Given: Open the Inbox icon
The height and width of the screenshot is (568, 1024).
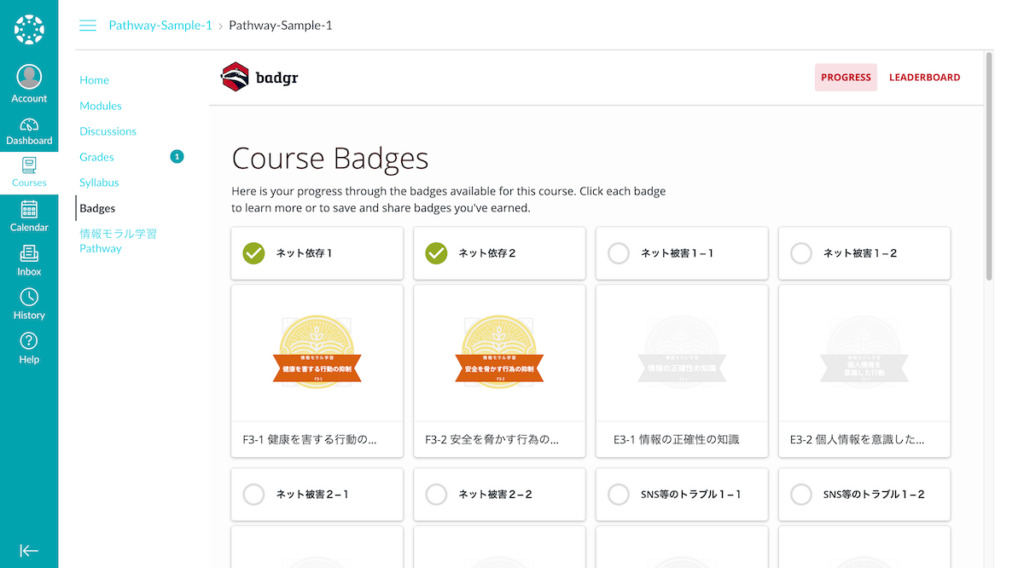Looking at the screenshot, I should click(x=29, y=253).
